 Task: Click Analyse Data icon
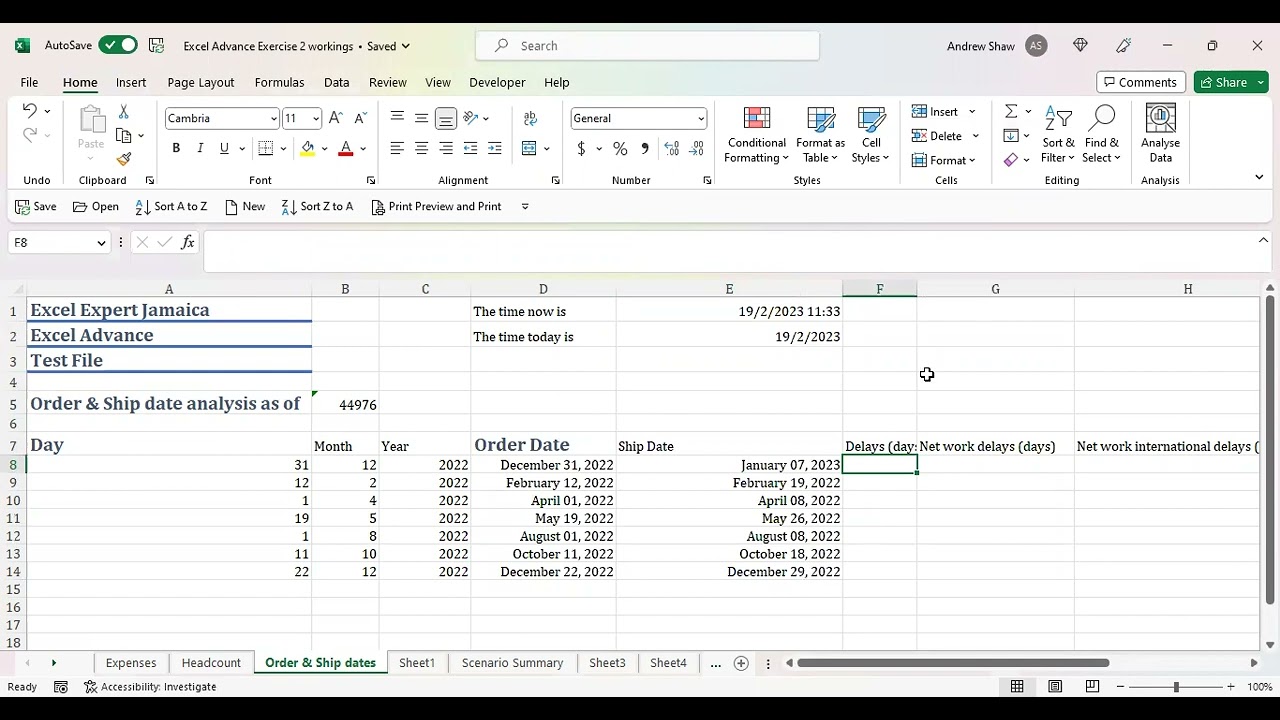pyautogui.click(x=1160, y=135)
